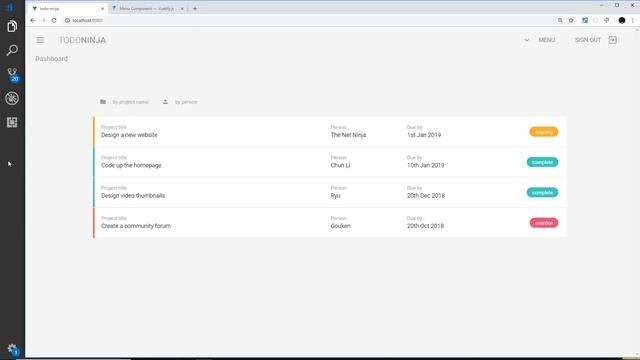Open the Debug icon in VS Code sidebar
The width and height of the screenshot is (640, 360).
12,98
